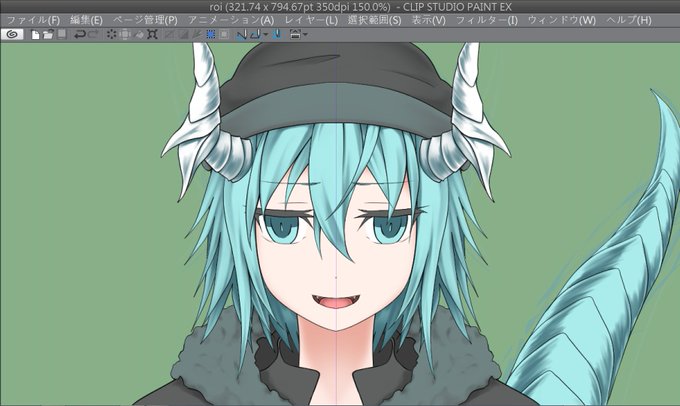Click the Undo arrow icon
This screenshot has height=406, width=680.
tap(80, 34)
